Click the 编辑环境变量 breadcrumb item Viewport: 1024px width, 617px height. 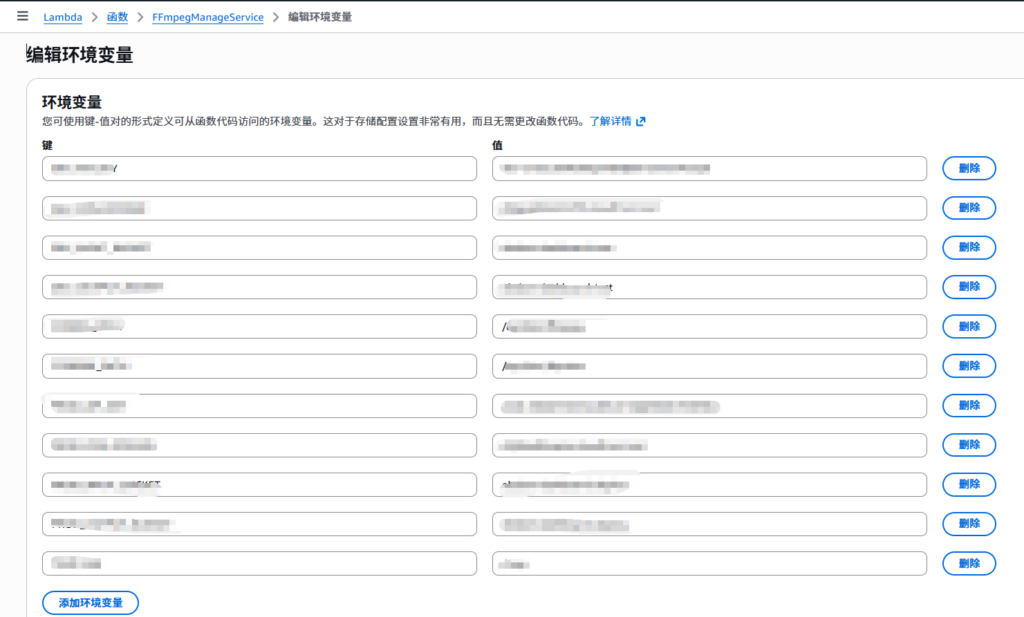[x=319, y=17]
